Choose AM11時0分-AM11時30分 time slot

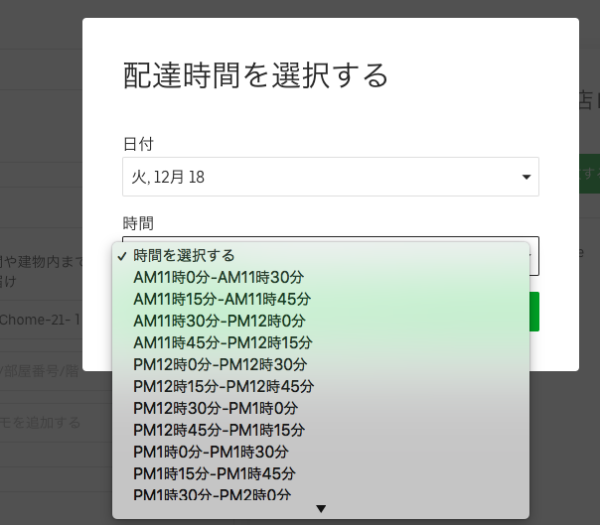[321, 277]
